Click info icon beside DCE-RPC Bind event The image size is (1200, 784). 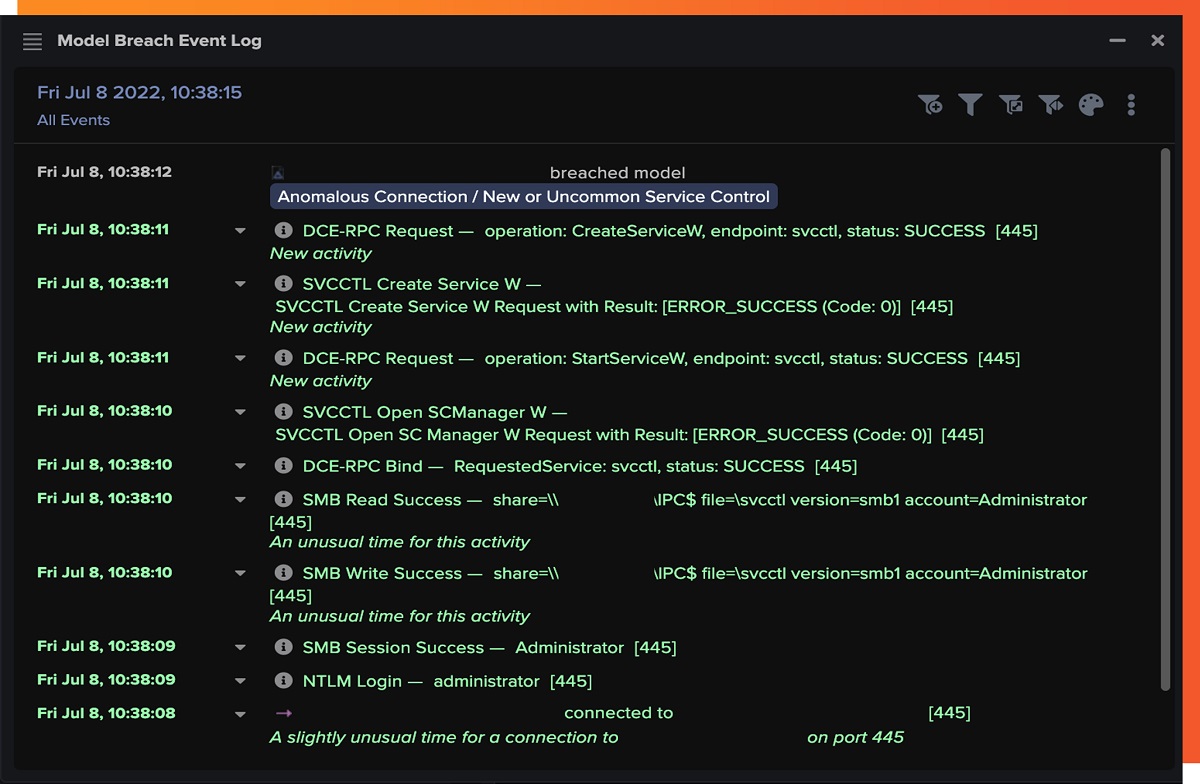pos(283,465)
